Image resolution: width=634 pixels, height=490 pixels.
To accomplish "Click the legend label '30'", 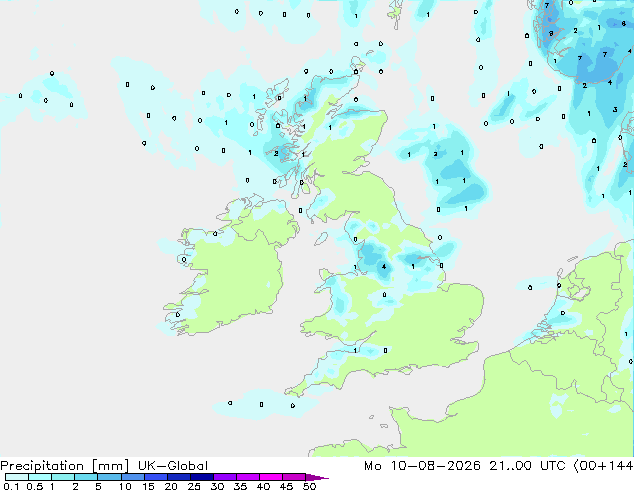I will tap(217, 486).
